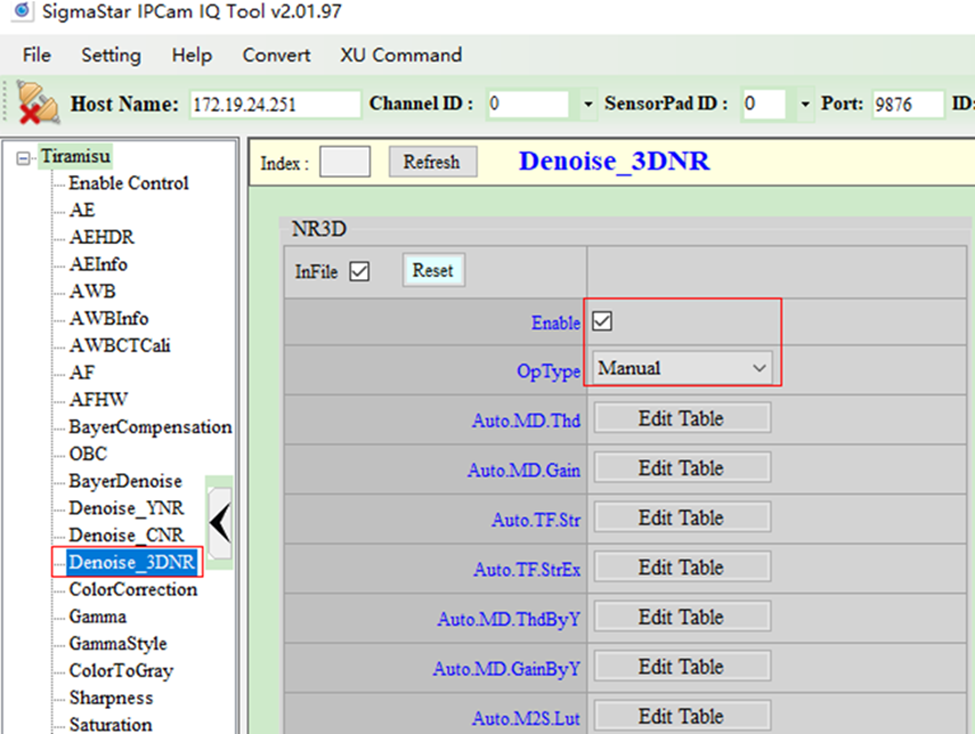
Task: Open the File menu
Action: click(36, 55)
